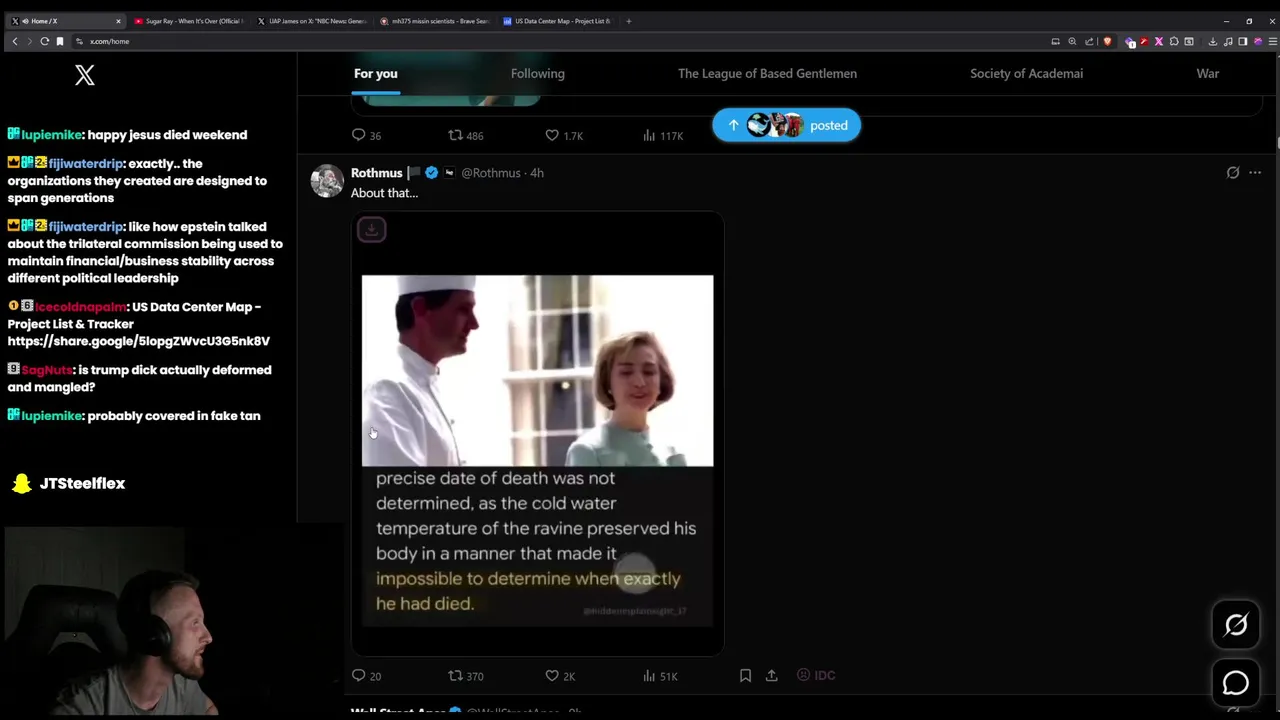Screen dimensions: 1280x720
Task: Repost the post with 486 reposts
Action: pos(465,135)
